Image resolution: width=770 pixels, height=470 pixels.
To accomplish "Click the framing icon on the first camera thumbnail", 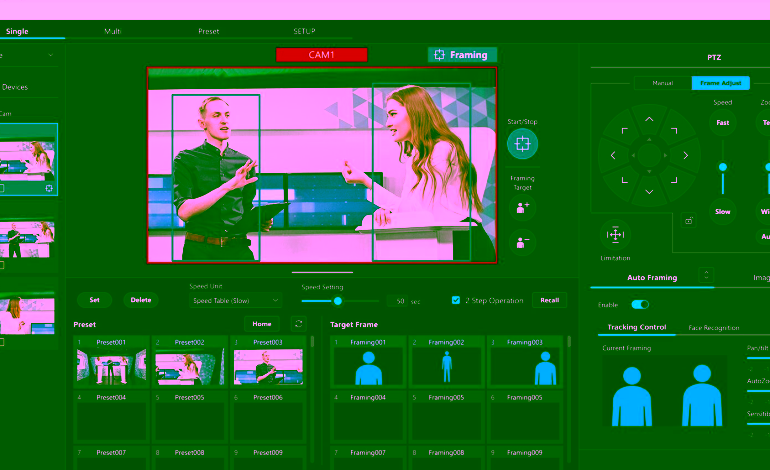I will click(49, 188).
